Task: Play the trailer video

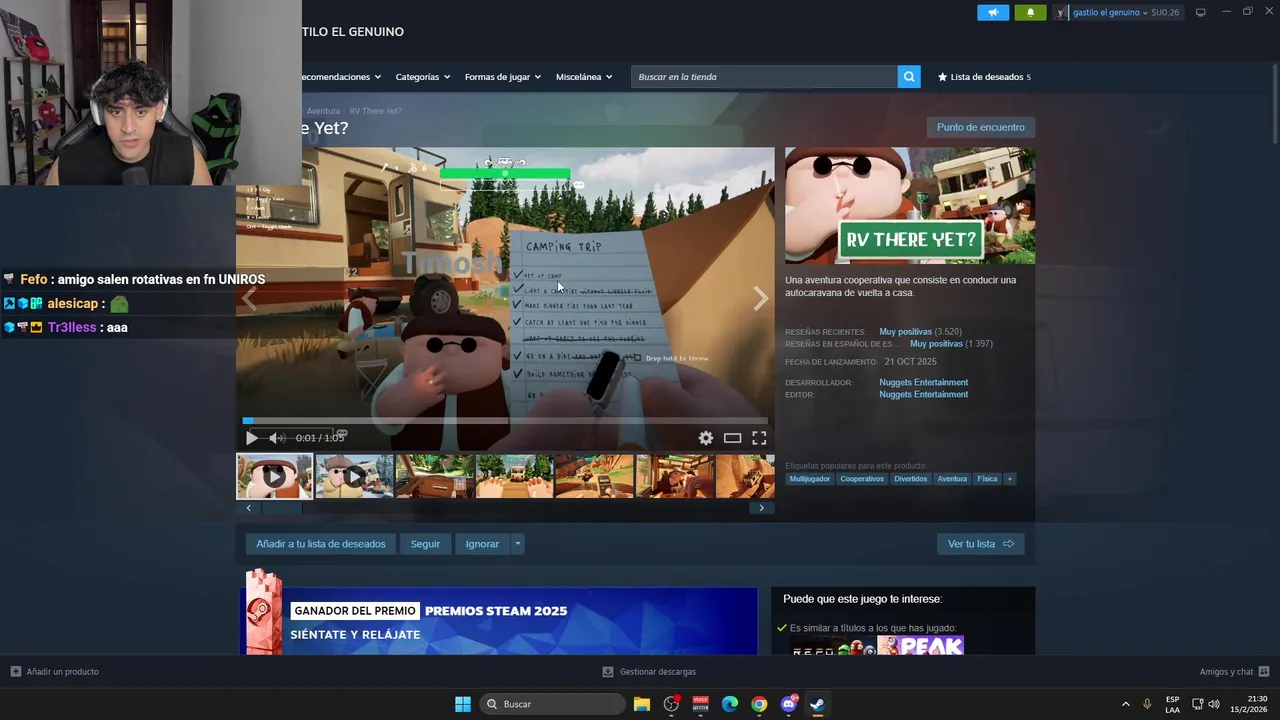Action: (251, 438)
